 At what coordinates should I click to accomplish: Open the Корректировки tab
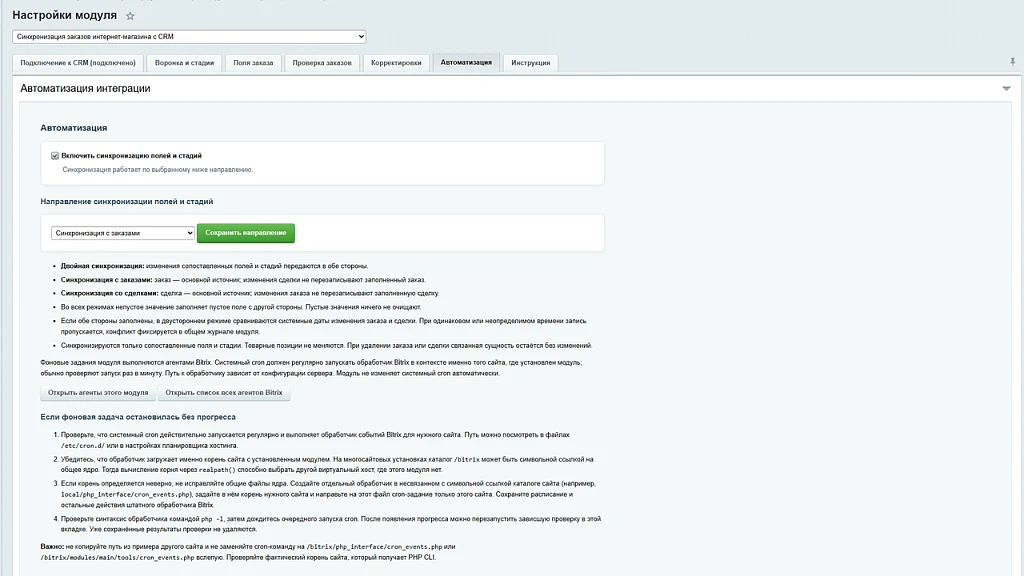[396, 63]
